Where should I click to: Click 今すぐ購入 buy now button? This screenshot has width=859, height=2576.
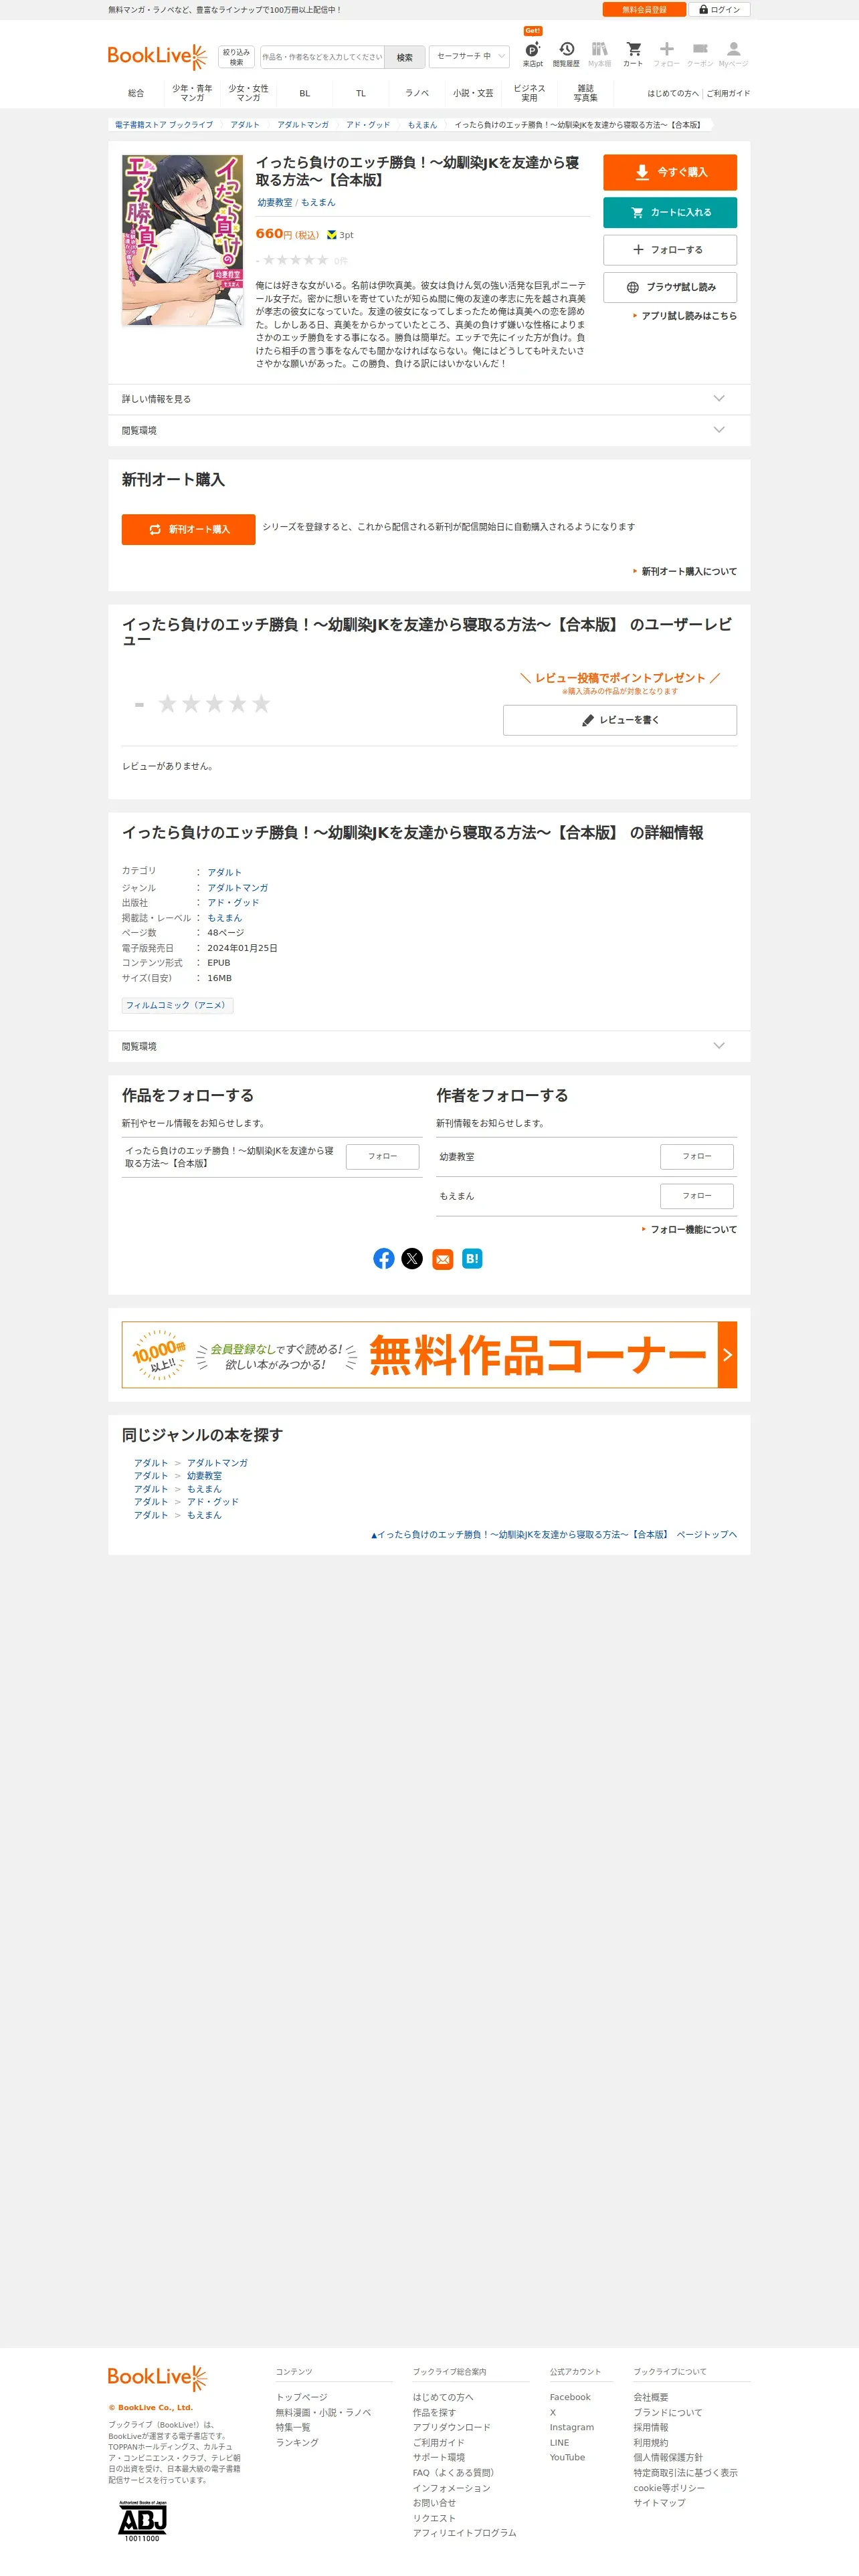670,172
